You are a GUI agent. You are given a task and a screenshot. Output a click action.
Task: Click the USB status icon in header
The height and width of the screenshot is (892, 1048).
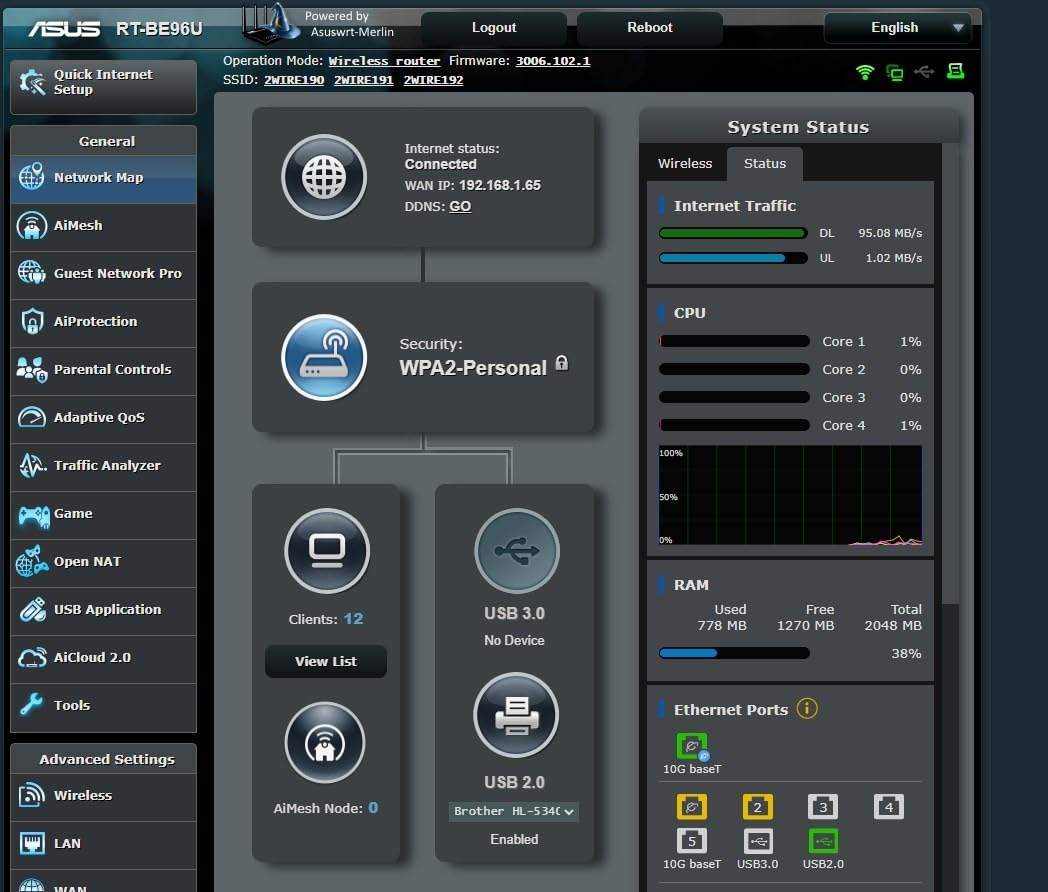924,71
